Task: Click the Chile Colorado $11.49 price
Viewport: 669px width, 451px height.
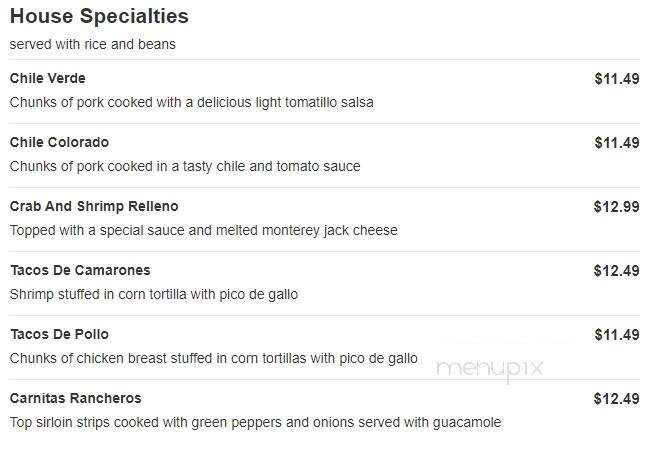Action: pyautogui.click(x=617, y=143)
